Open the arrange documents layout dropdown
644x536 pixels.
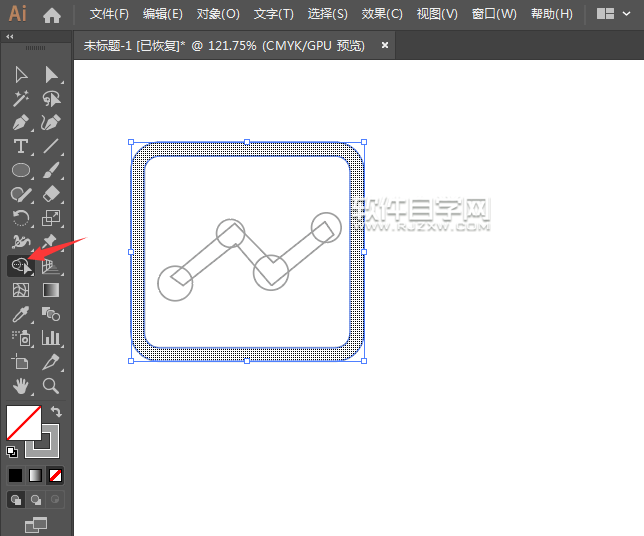pos(614,14)
